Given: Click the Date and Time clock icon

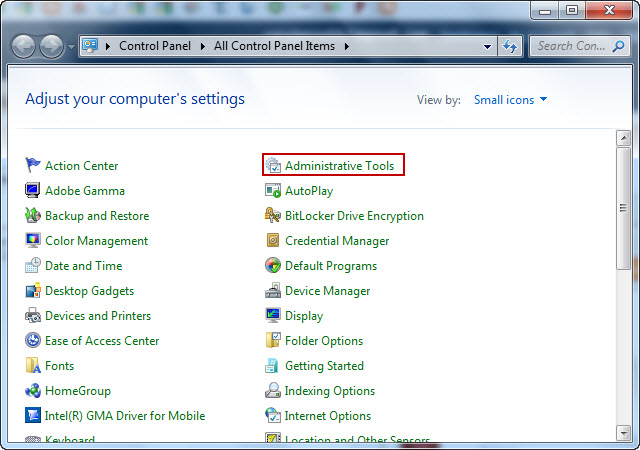Looking at the screenshot, I should pyautogui.click(x=33, y=265).
